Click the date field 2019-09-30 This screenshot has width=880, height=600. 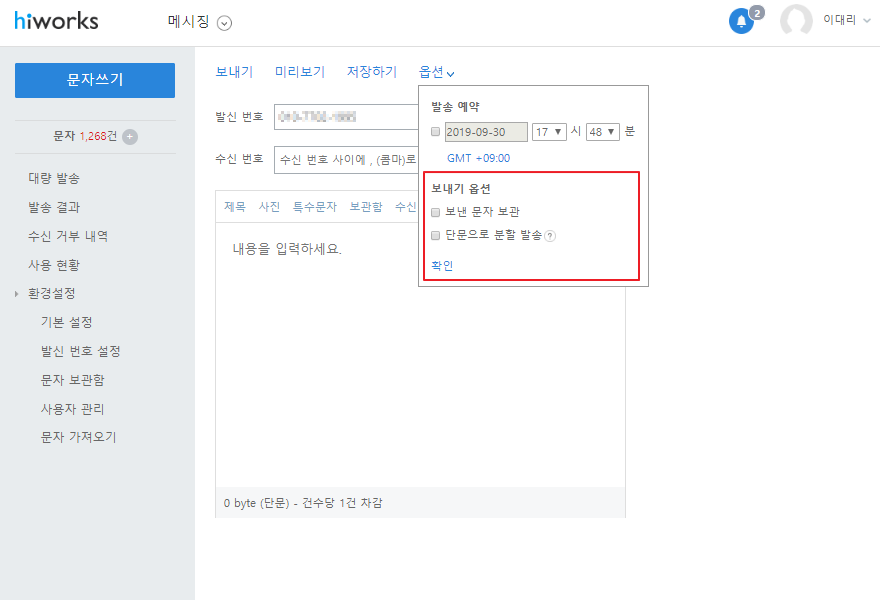[x=486, y=132]
